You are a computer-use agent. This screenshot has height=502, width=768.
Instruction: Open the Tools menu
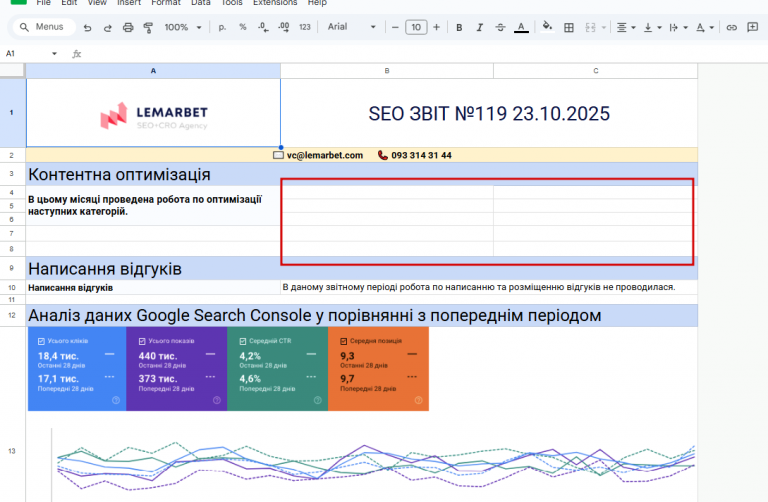coord(232,3)
